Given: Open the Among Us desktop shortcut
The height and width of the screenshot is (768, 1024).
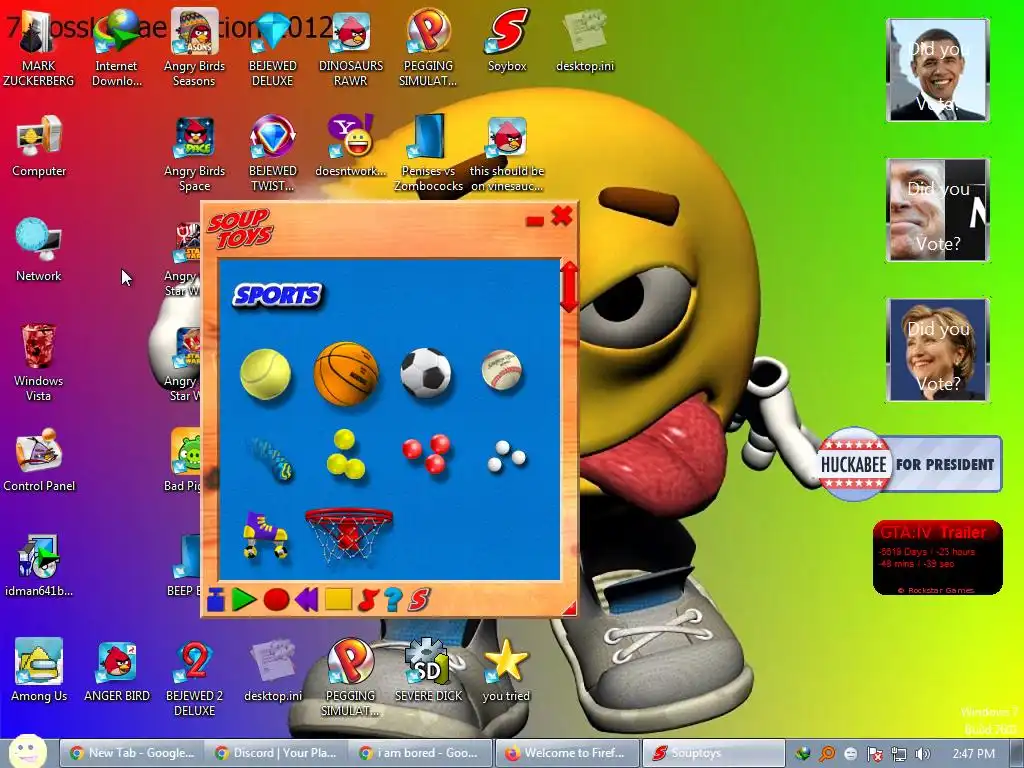Looking at the screenshot, I should tap(39, 671).
